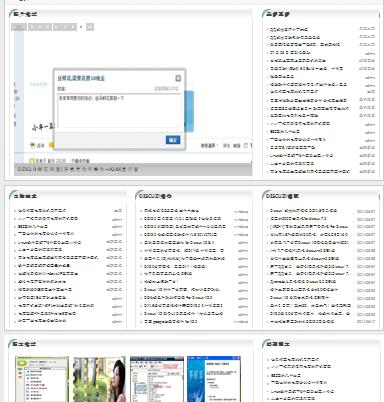Select the small fourth gray slide tab
Screen dimensions: 384x402
90,27
